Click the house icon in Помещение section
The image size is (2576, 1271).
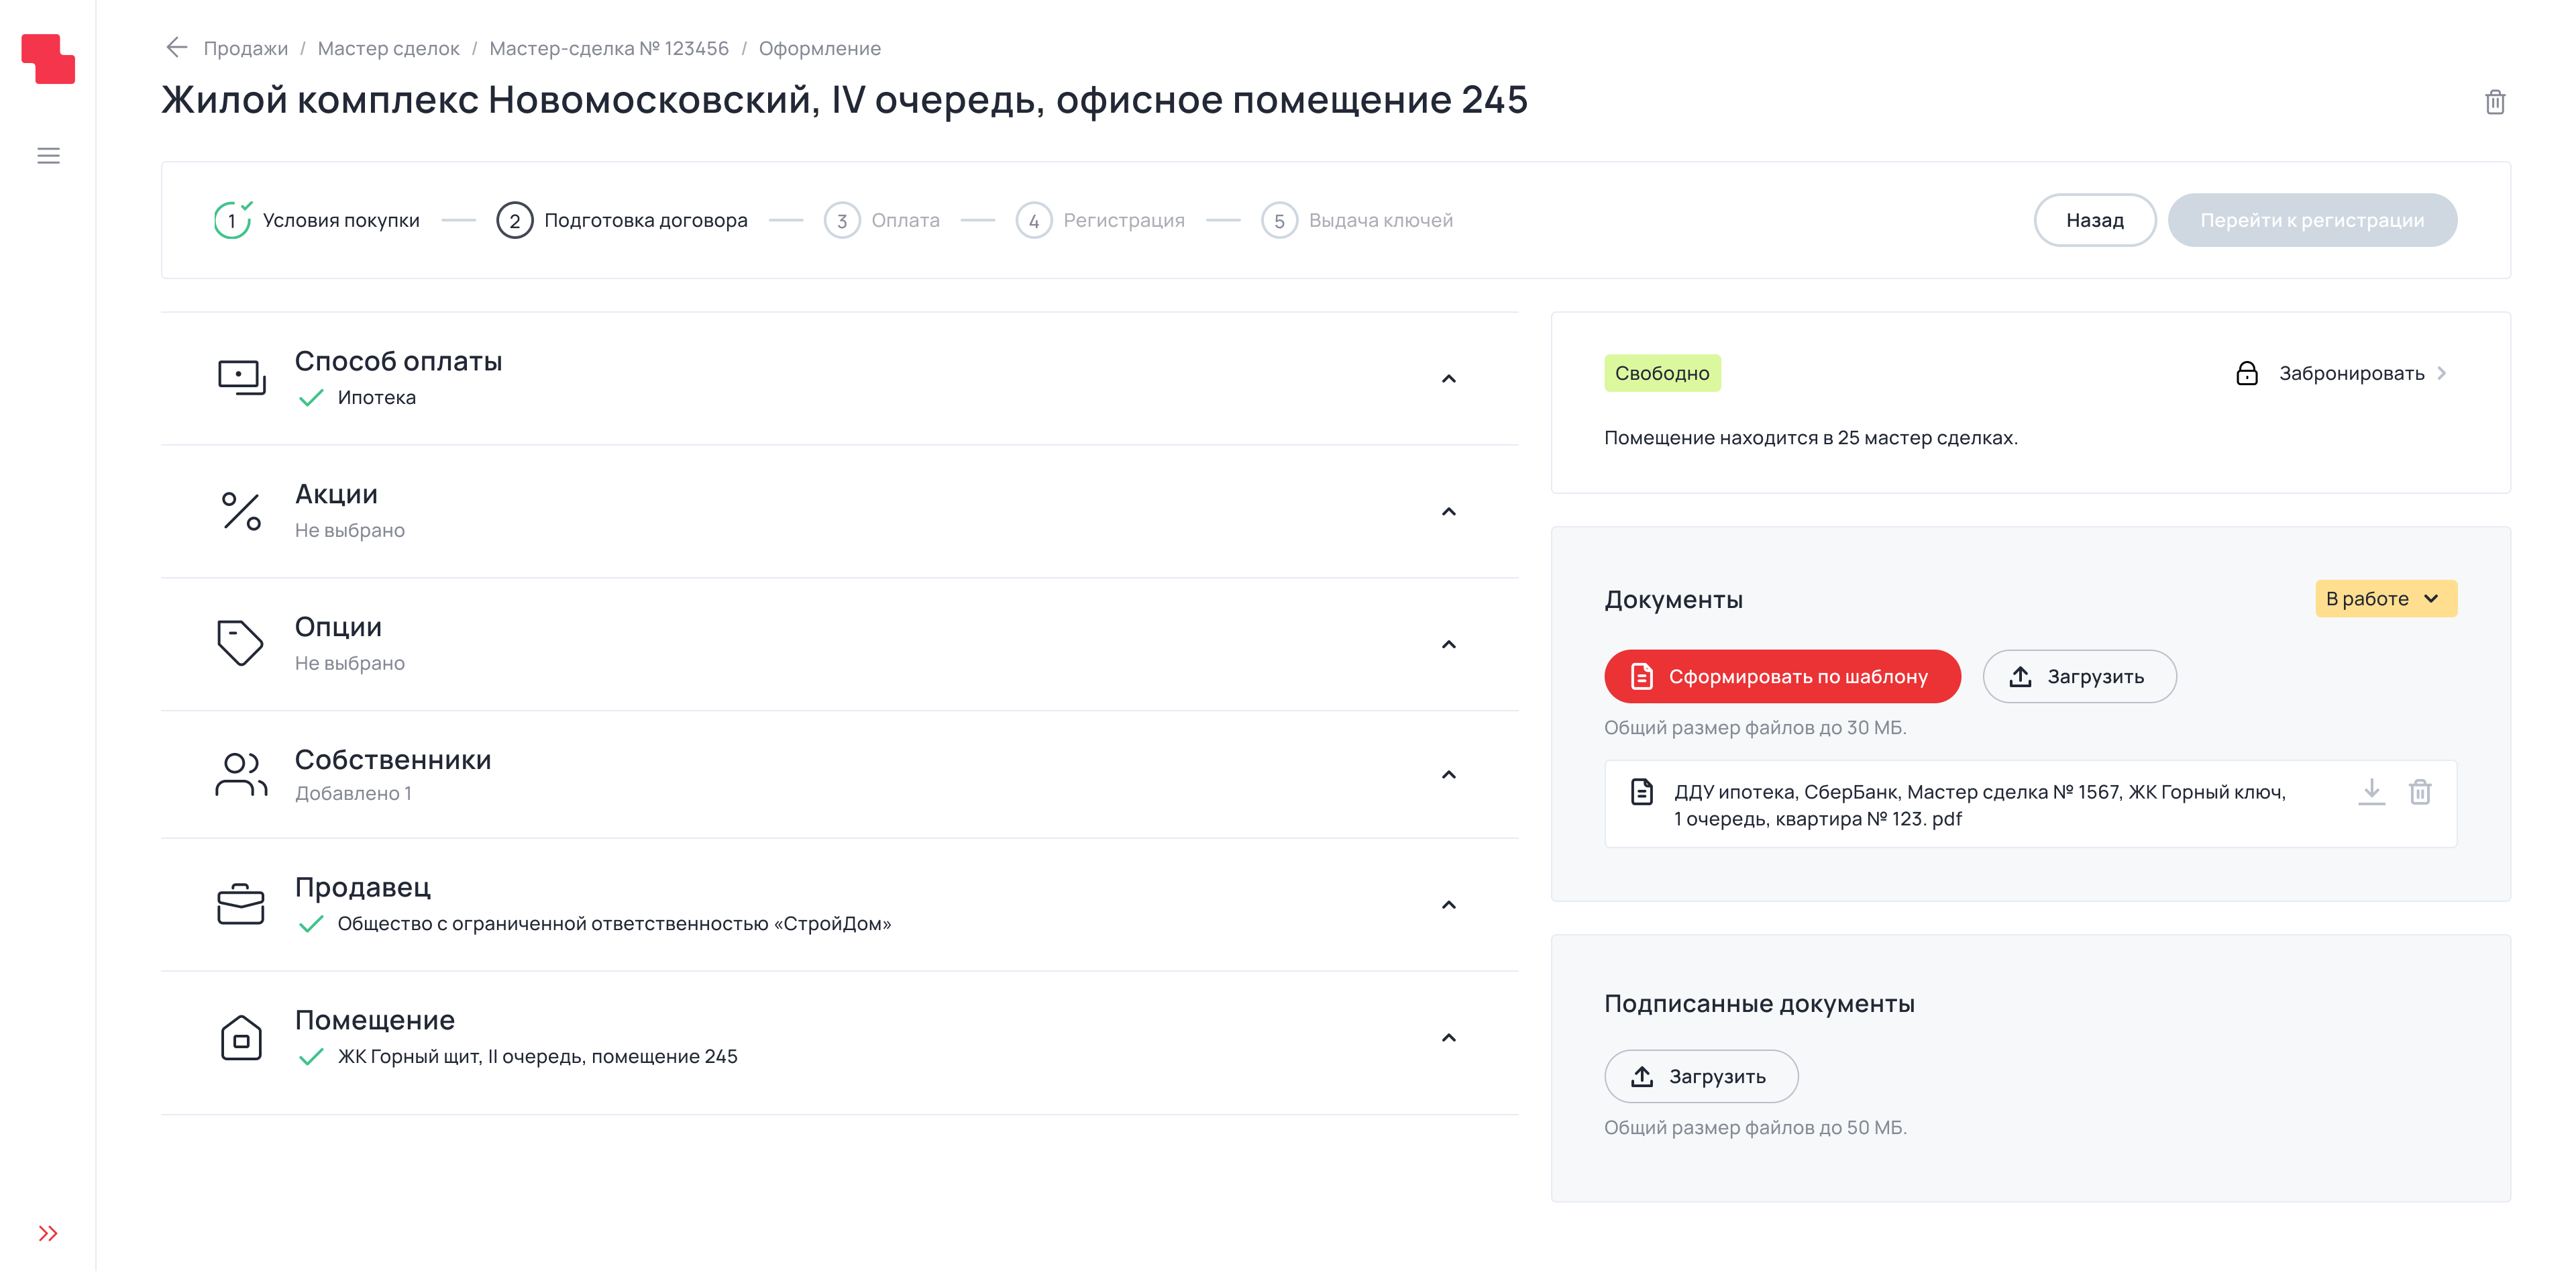(240, 1038)
